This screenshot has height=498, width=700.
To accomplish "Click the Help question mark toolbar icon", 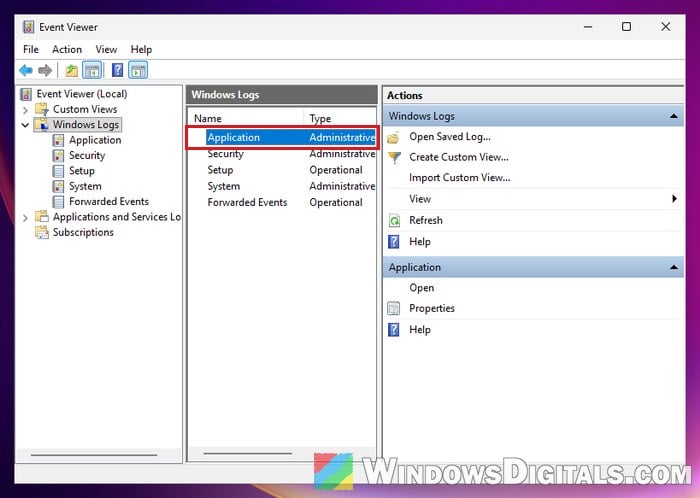I will click(x=117, y=71).
